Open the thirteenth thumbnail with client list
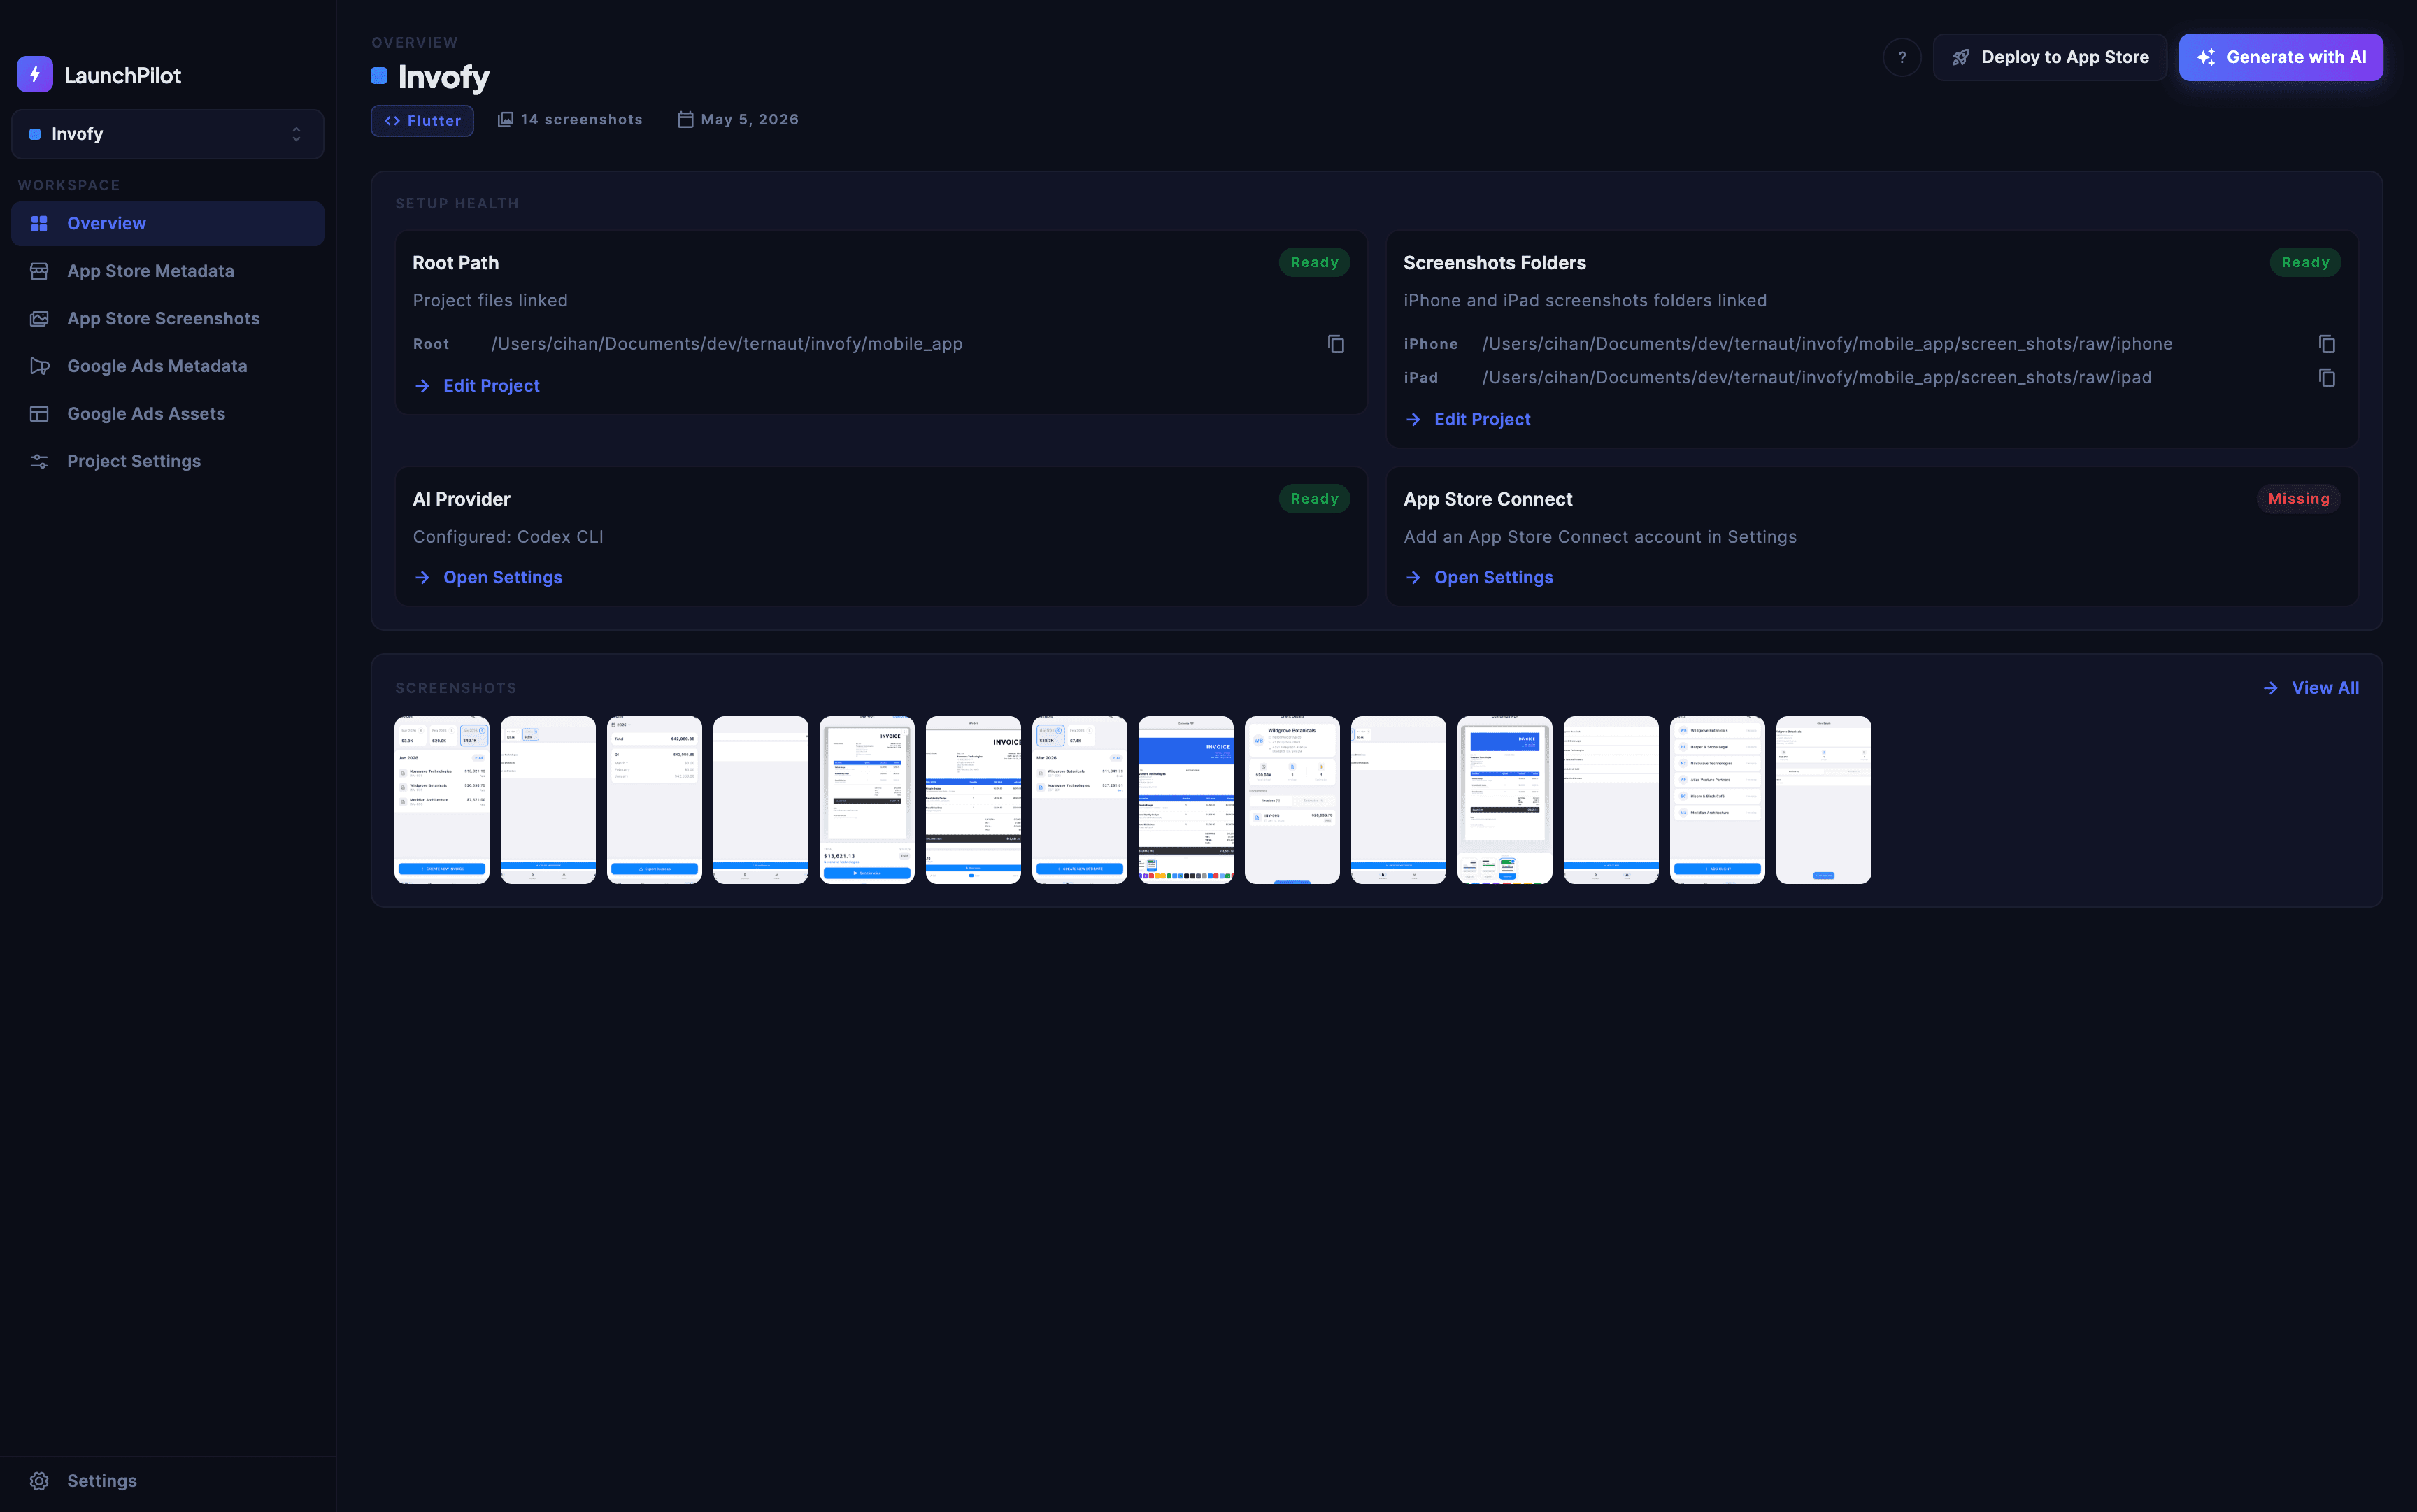The height and width of the screenshot is (1512, 2417). point(1717,800)
